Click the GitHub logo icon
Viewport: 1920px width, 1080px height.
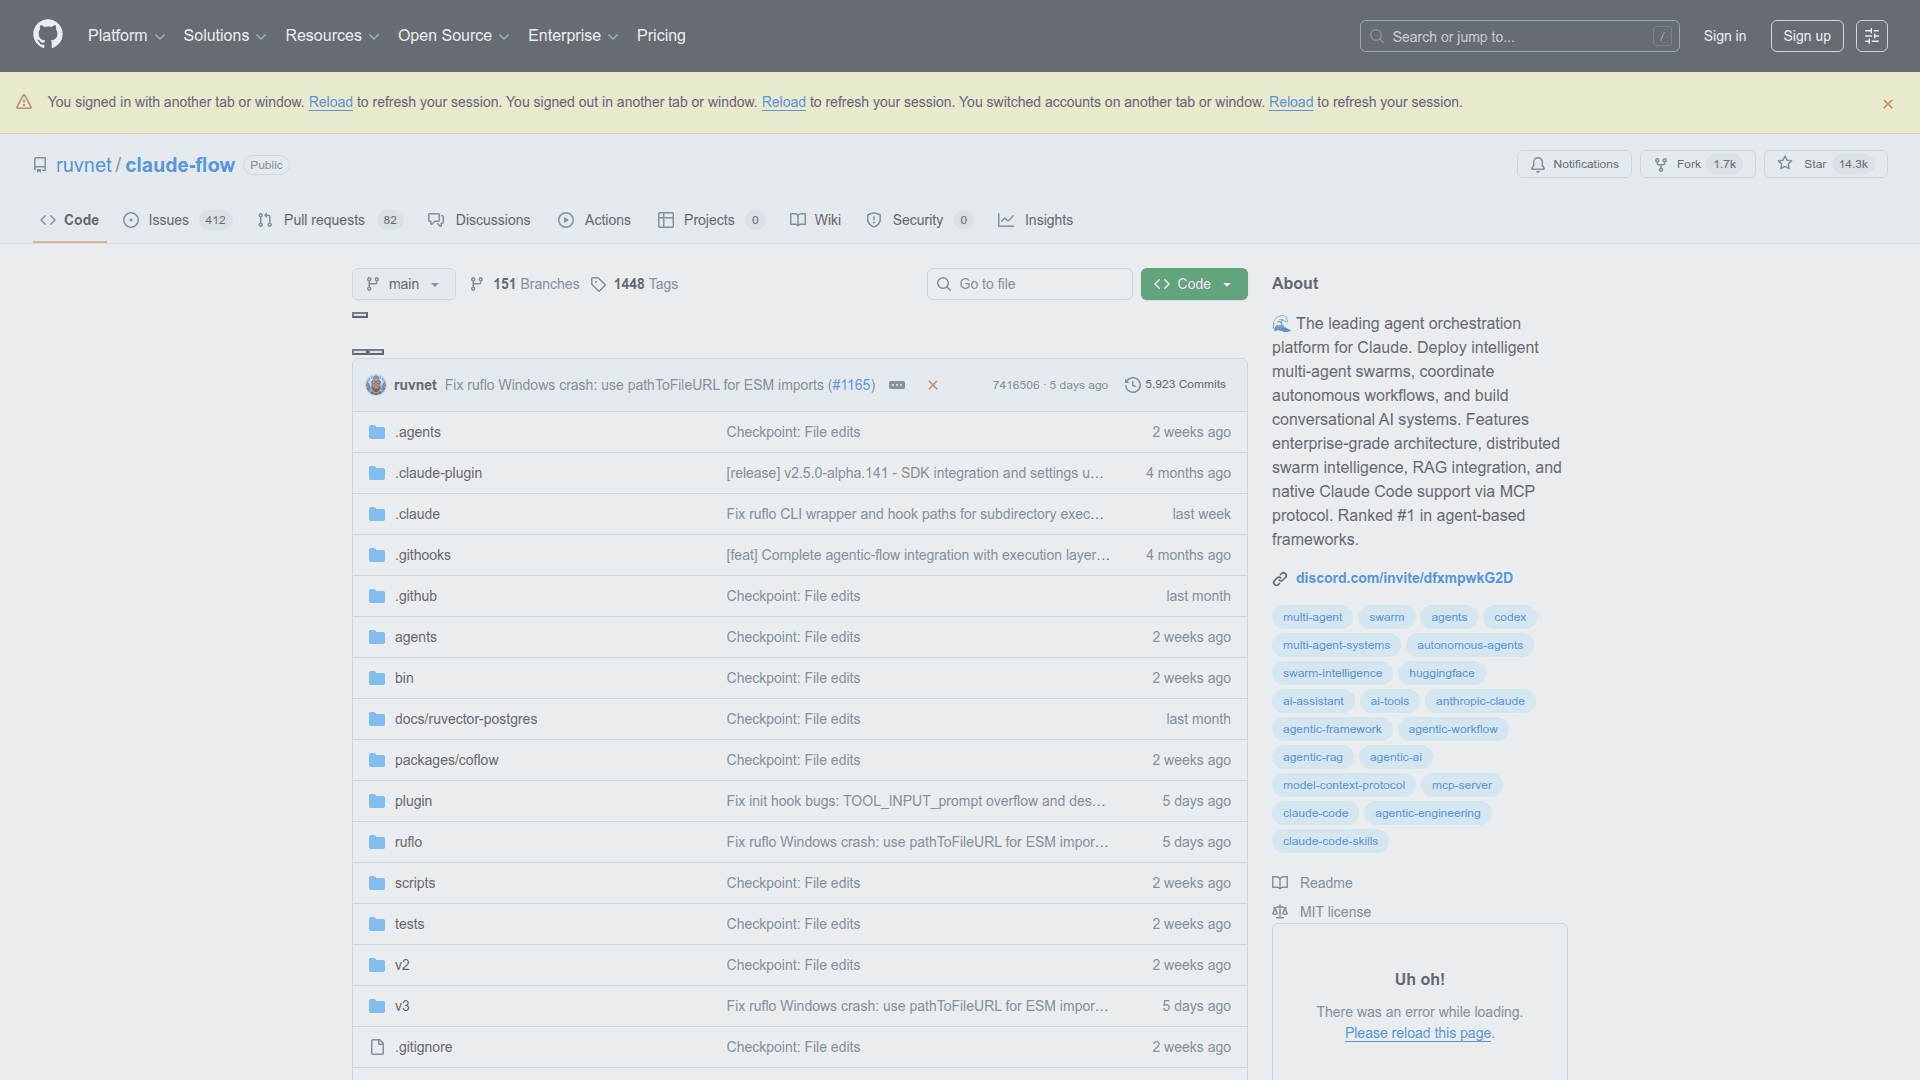(x=47, y=35)
